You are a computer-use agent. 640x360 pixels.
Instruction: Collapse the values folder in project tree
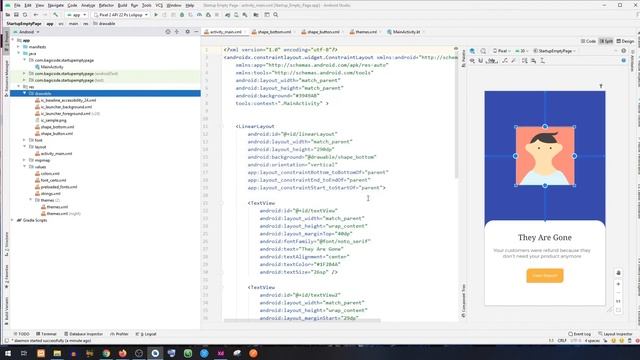[24, 167]
